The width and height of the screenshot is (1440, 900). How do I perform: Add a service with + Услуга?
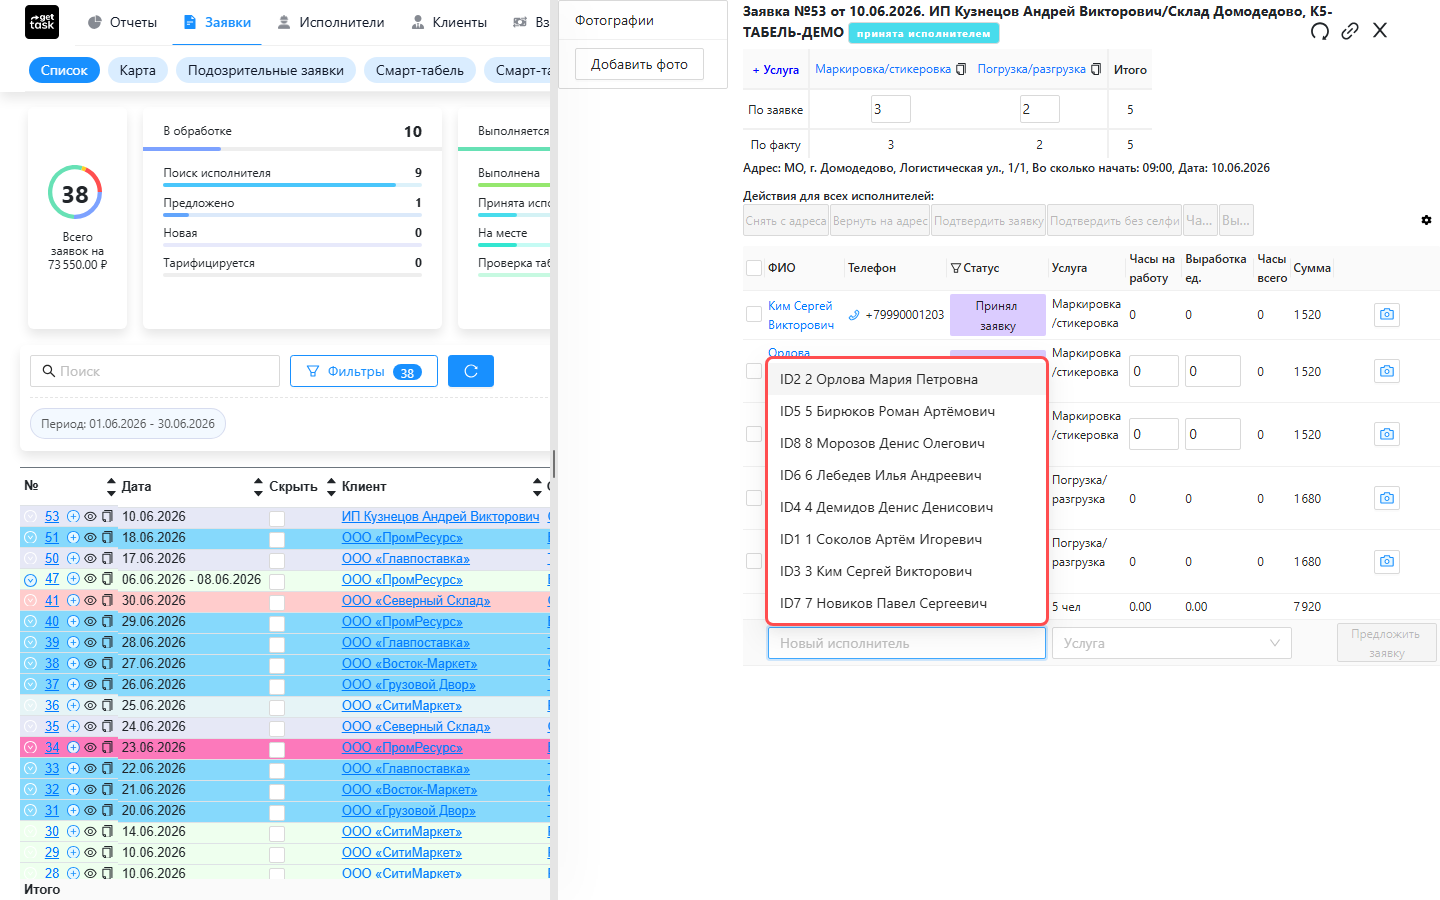776,70
